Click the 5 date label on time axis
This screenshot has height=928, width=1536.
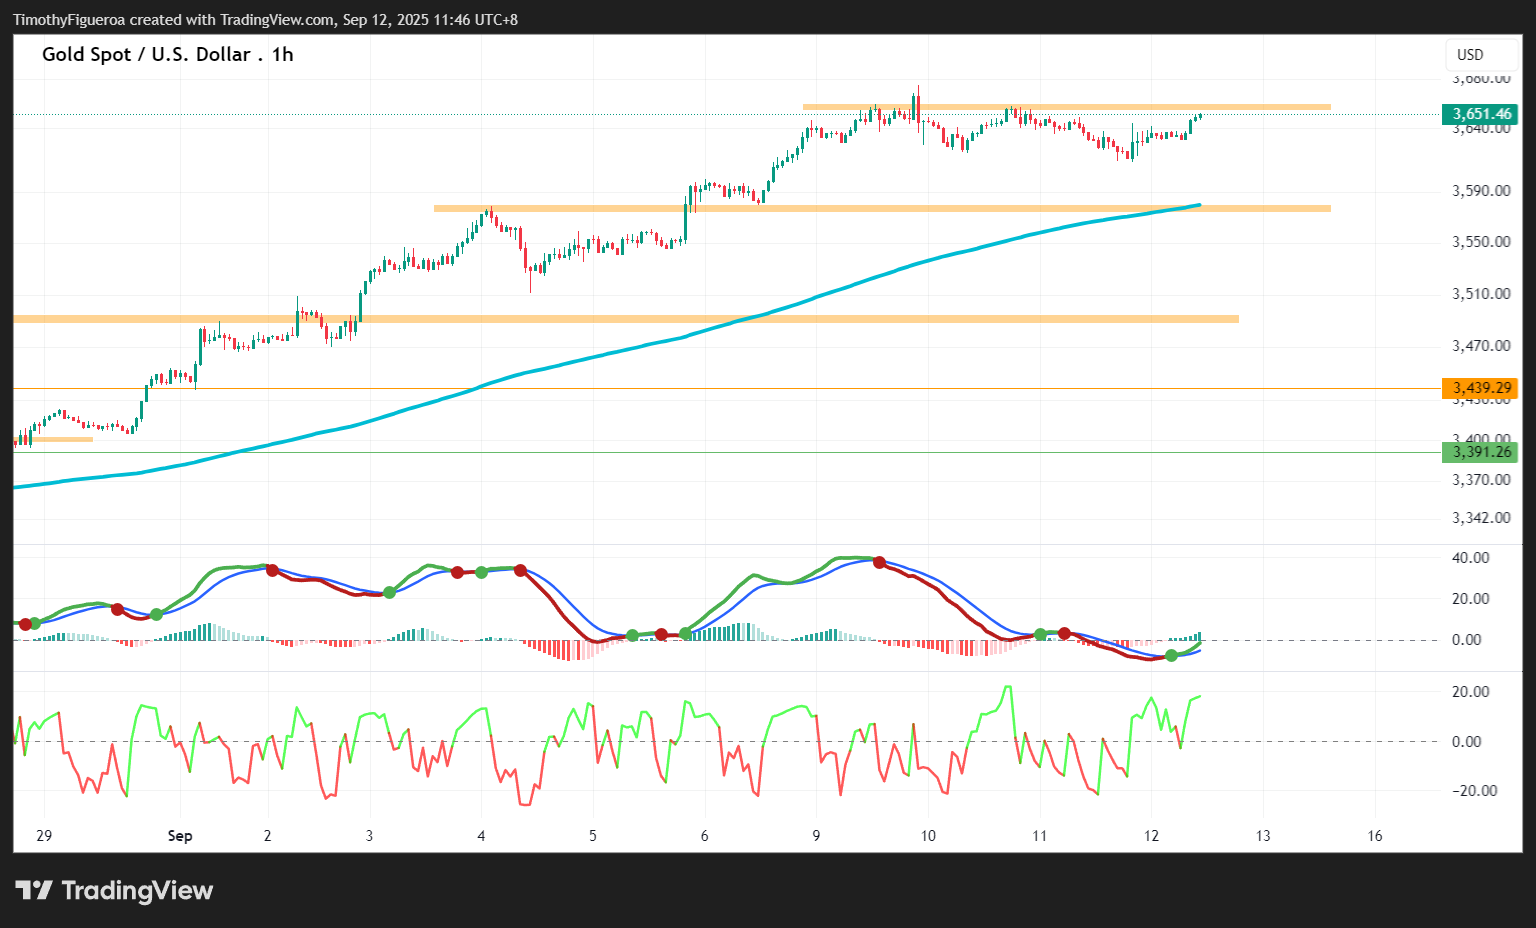pyautogui.click(x=593, y=836)
